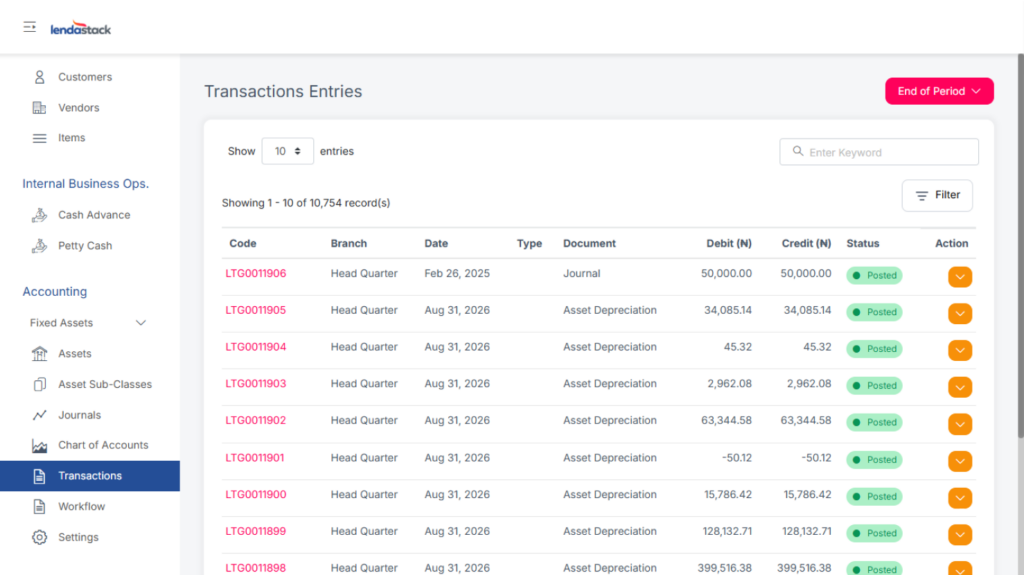Screen dimensions: 1024x575
Task: Open Cash Advance via its hand icon
Action: pyautogui.click(x=40, y=215)
